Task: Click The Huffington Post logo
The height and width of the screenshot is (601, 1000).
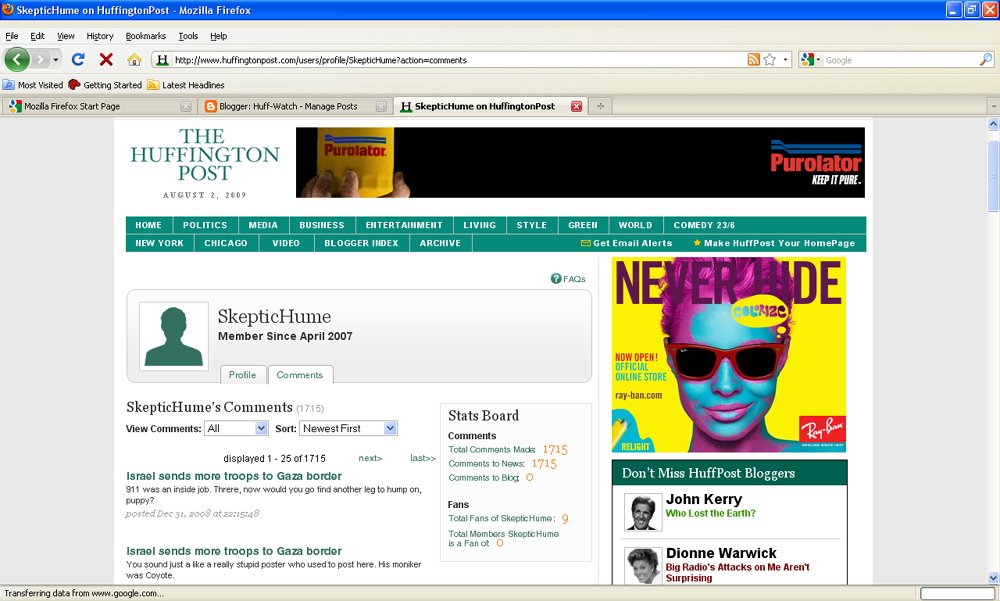Action: [x=205, y=155]
